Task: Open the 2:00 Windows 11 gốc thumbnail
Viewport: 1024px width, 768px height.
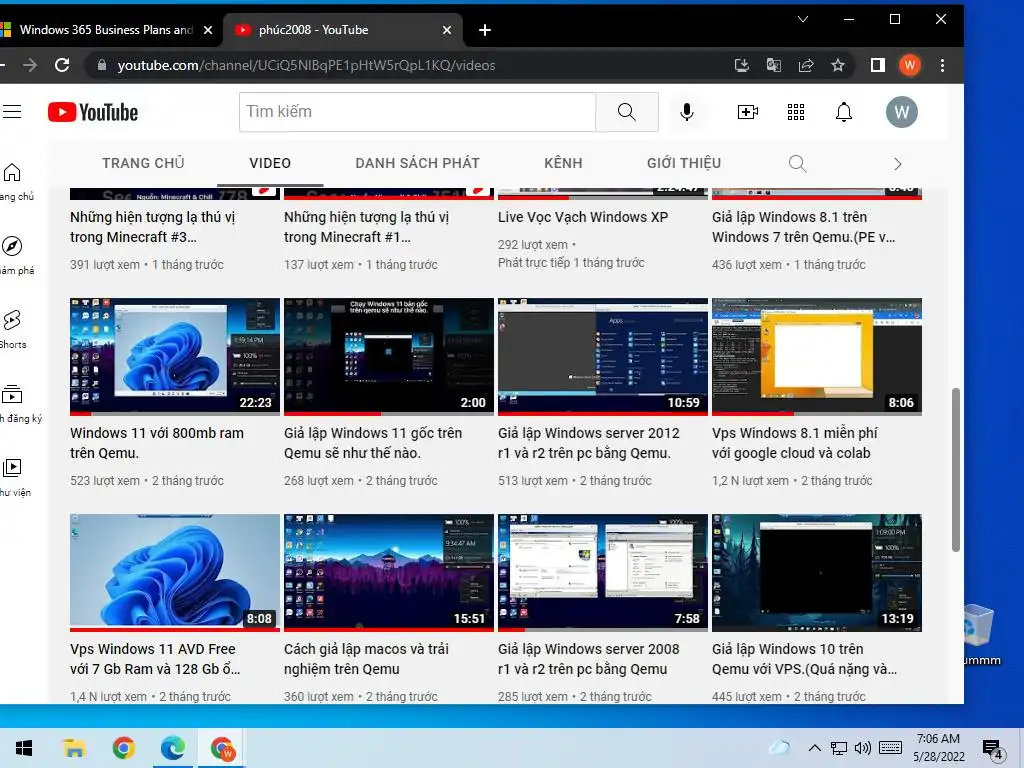Action: (x=389, y=356)
